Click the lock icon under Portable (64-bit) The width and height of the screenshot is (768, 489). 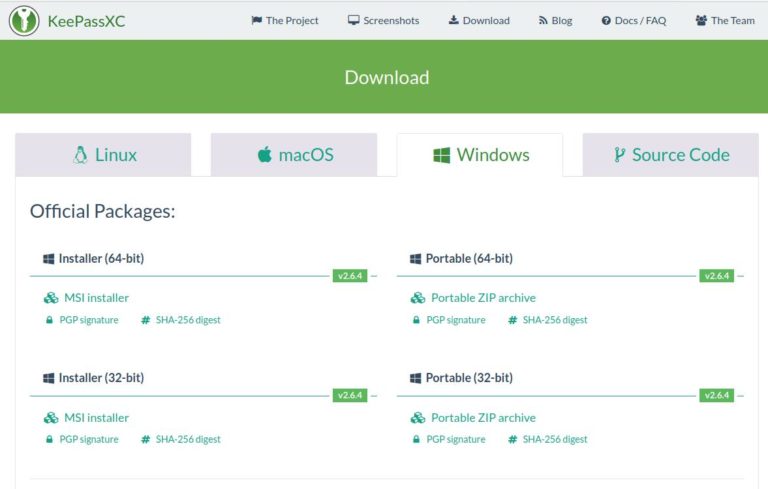click(416, 320)
